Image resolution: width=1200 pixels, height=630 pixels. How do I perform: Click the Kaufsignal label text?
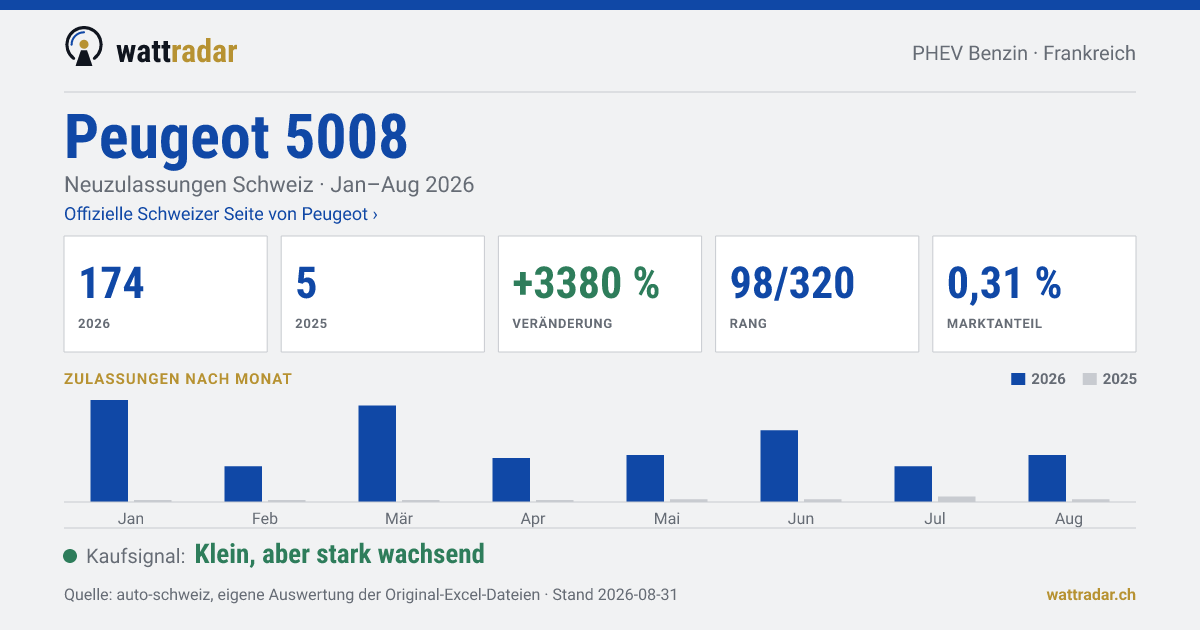136,556
